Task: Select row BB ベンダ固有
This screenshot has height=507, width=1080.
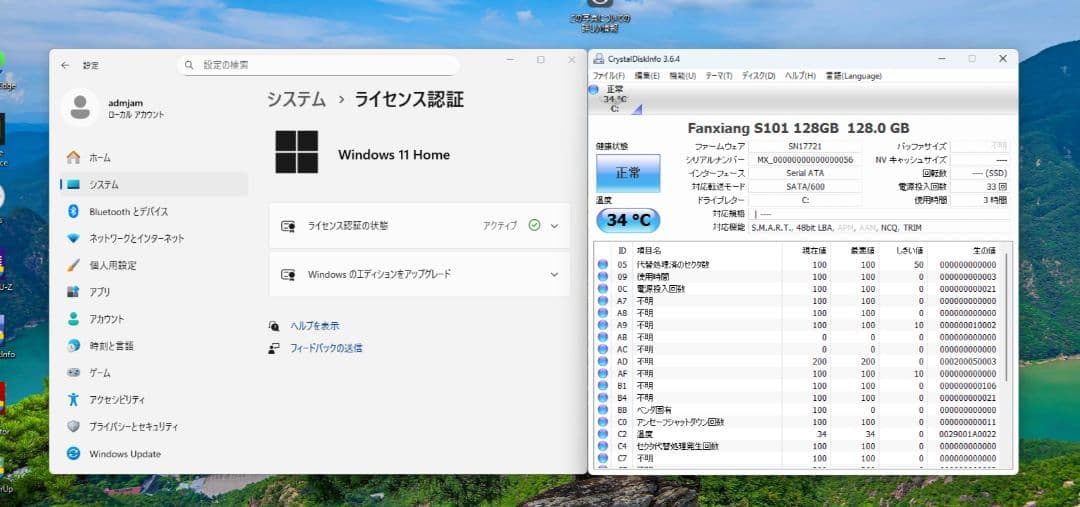Action: 798,410
